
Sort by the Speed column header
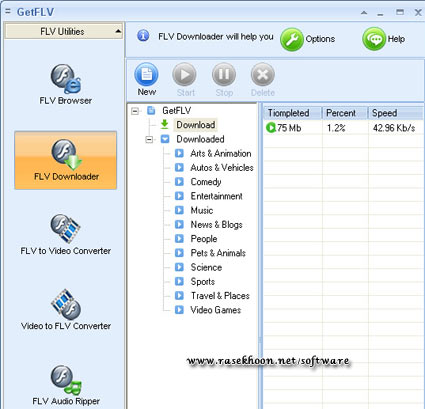click(396, 113)
